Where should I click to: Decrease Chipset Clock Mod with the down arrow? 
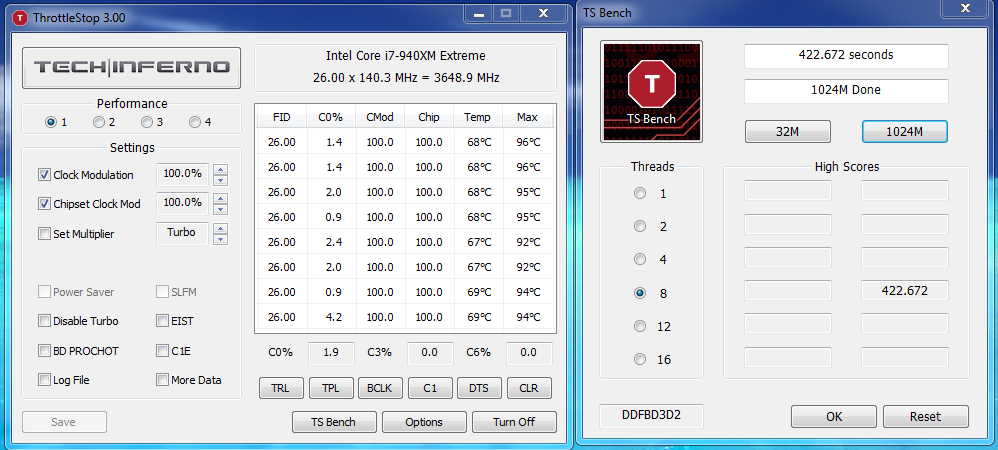click(x=220, y=209)
